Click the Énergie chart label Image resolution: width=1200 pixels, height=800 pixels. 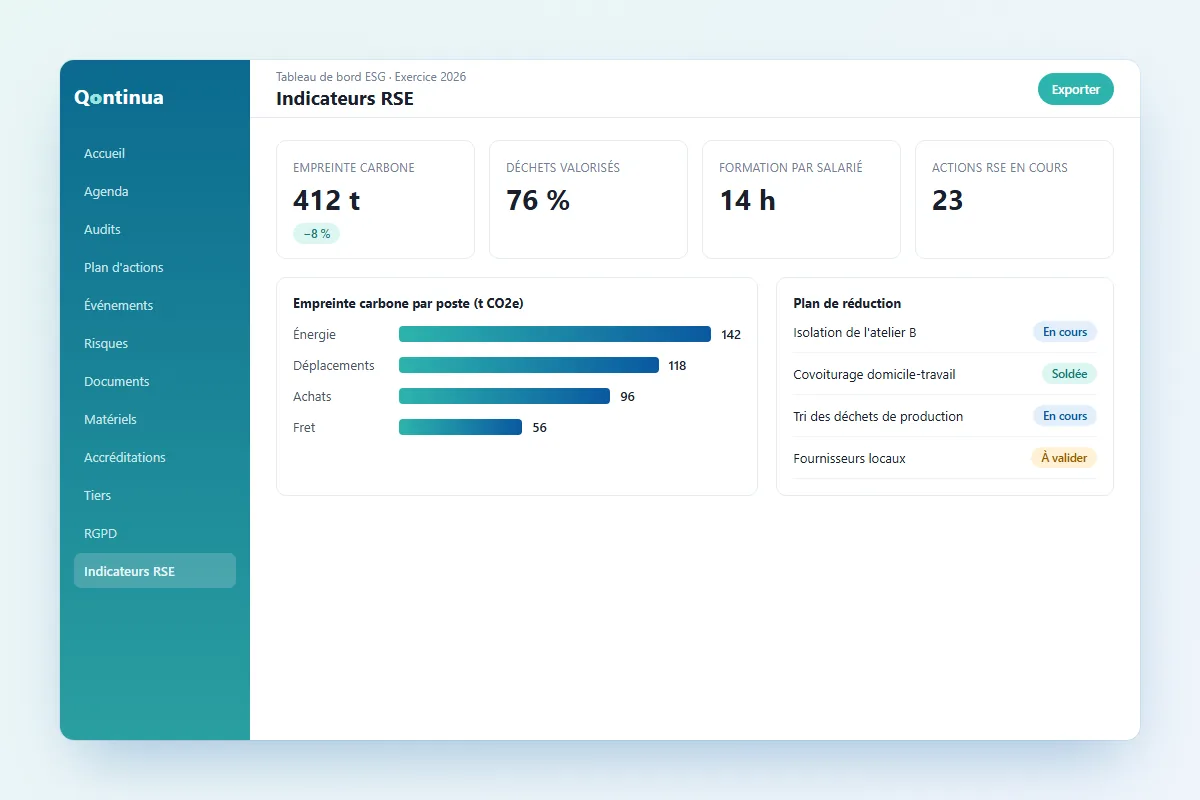pos(315,335)
